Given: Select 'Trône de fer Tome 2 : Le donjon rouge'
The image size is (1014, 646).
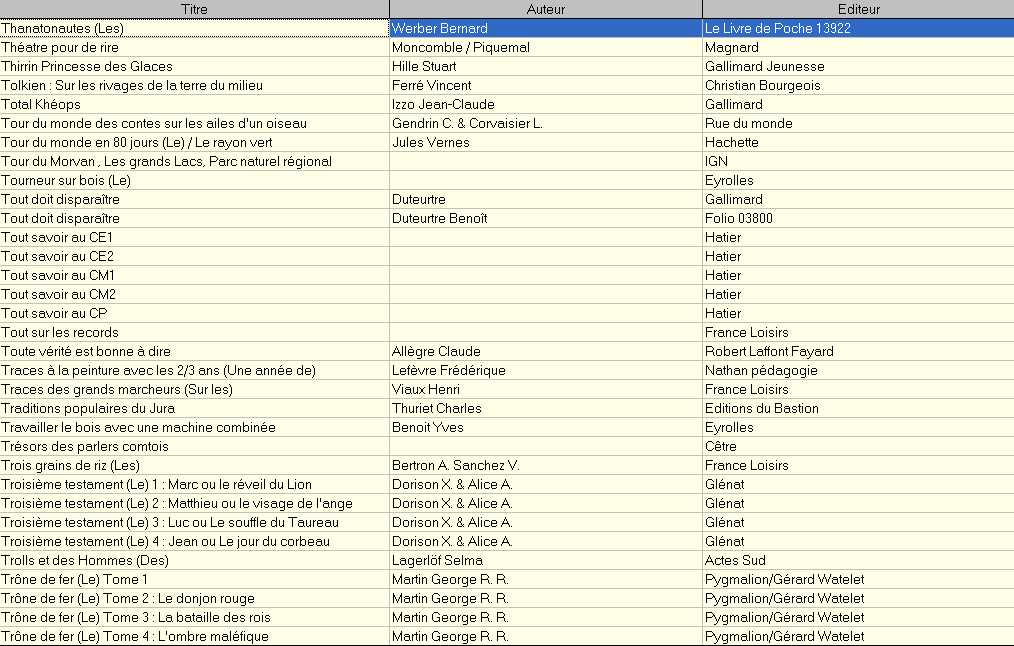Looking at the screenshot, I should tap(194, 599).
